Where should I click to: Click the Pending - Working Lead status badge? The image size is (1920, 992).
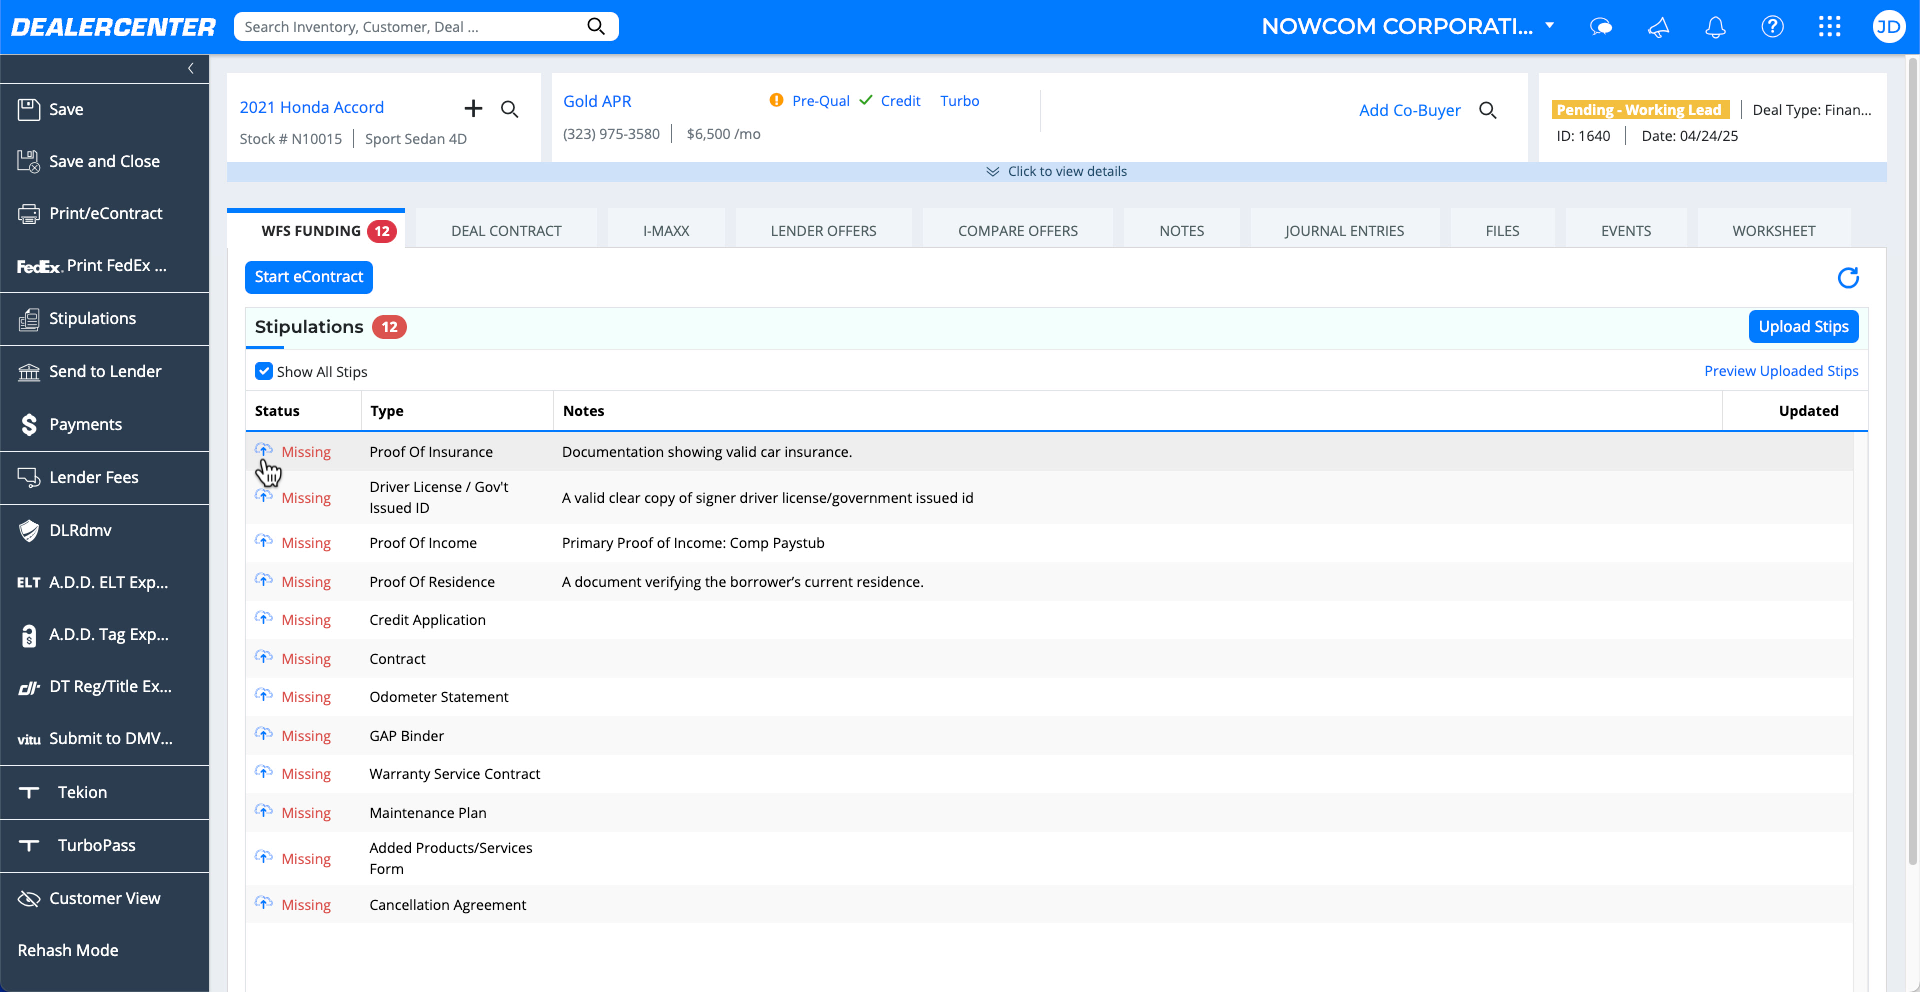(x=1639, y=110)
